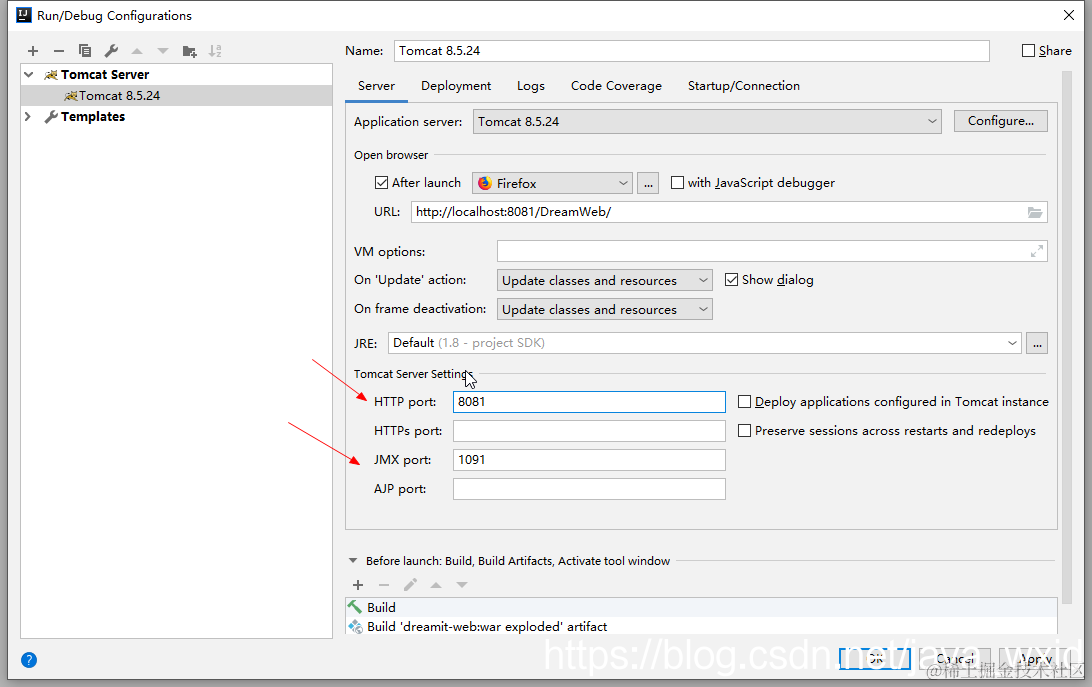The width and height of the screenshot is (1092, 687).
Task: Switch to Startup/Connection tab
Action: (744, 86)
